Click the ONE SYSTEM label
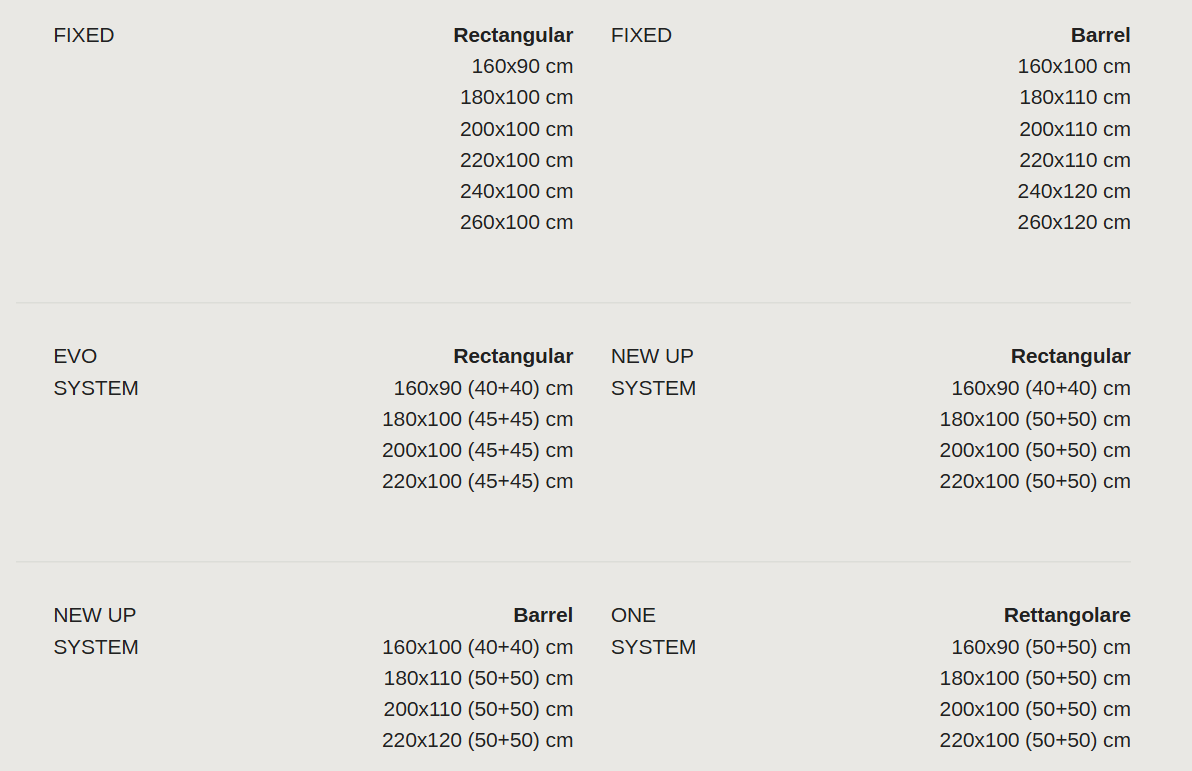Image resolution: width=1192 pixels, height=771 pixels. 653,630
